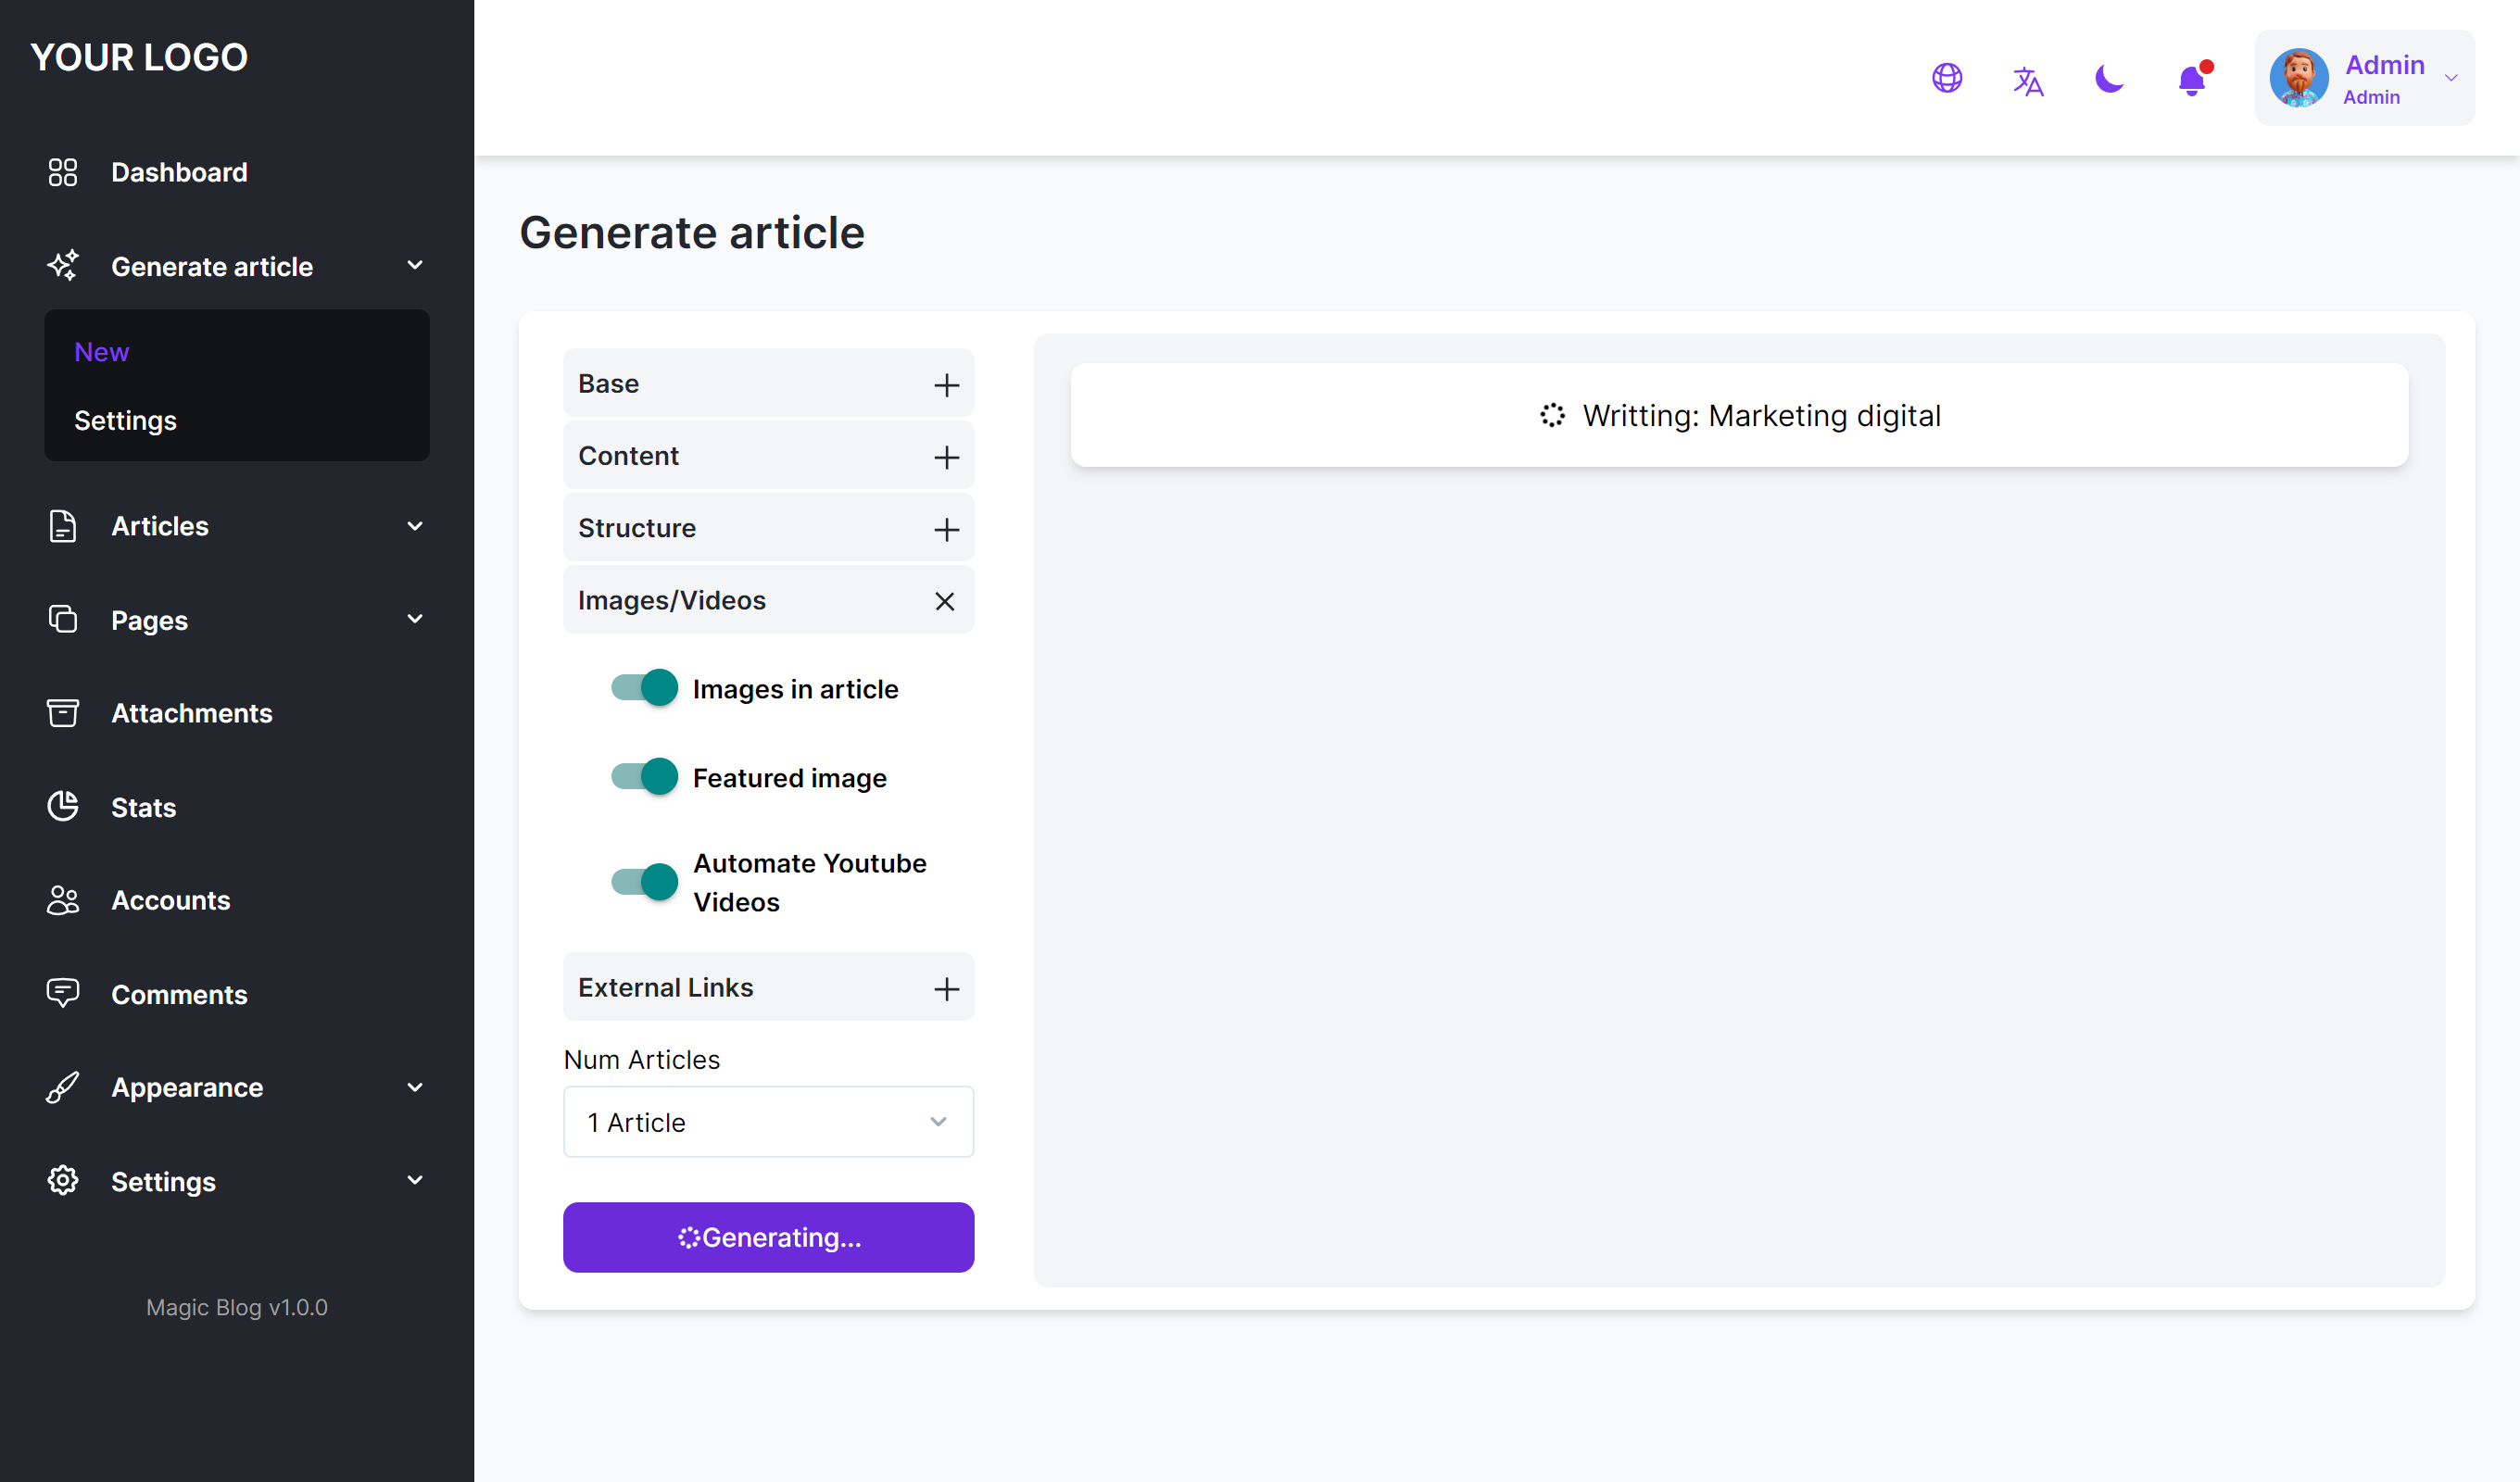Open the Admin user profile menu

tap(2364, 78)
